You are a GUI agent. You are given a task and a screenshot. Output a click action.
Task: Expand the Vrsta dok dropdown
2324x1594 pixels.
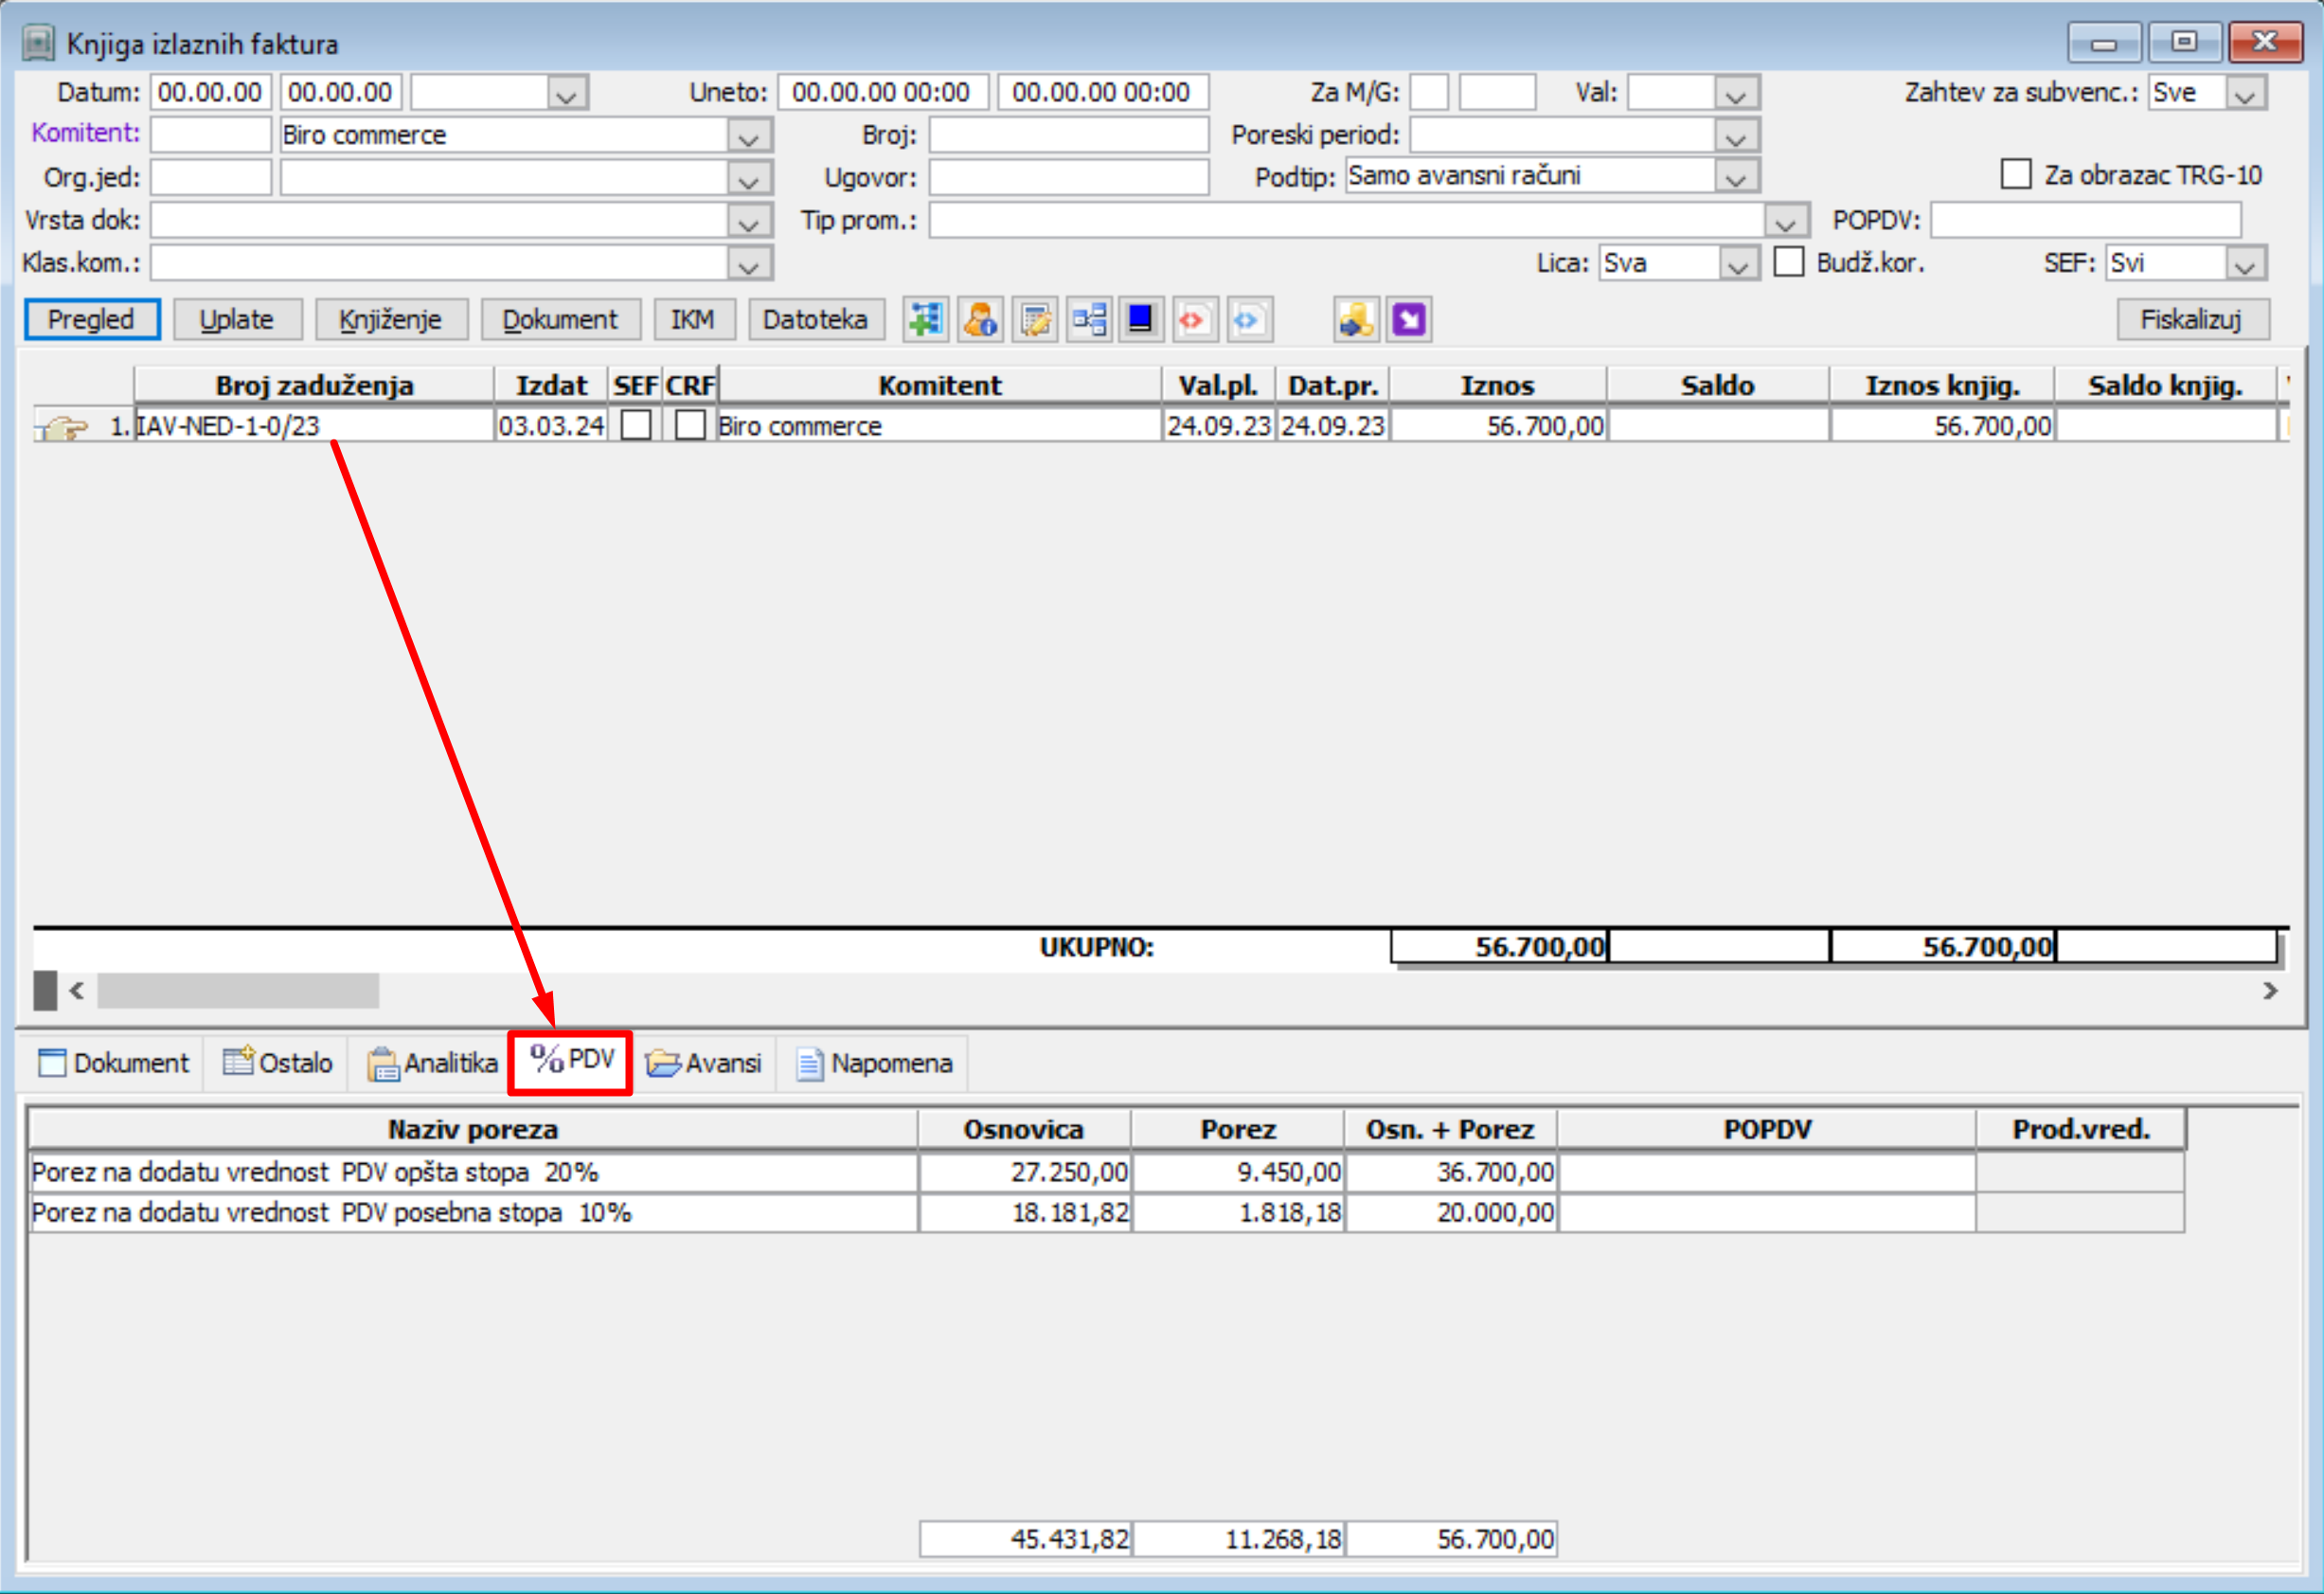click(749, 220)
